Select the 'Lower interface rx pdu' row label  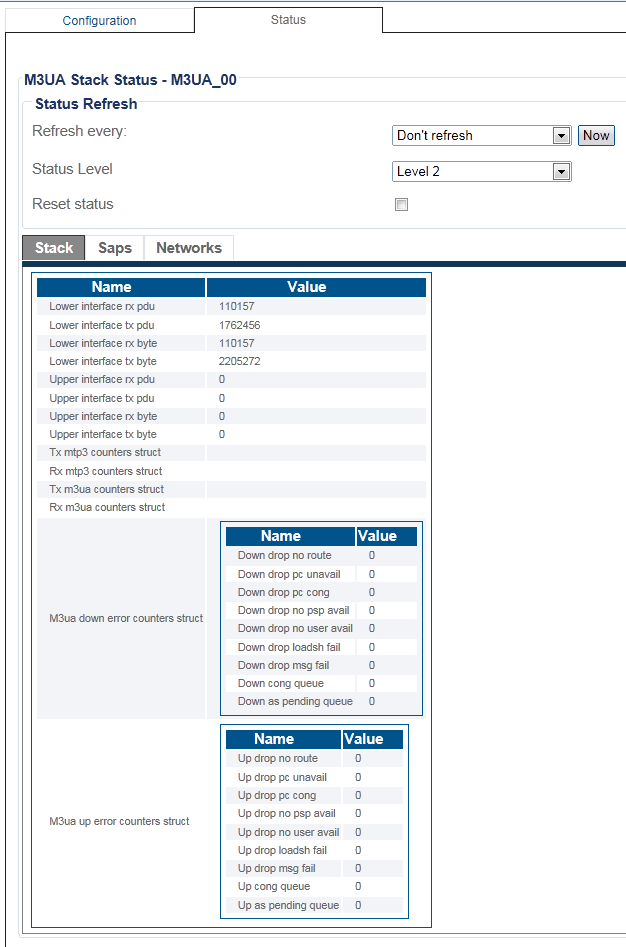[102, 307]
